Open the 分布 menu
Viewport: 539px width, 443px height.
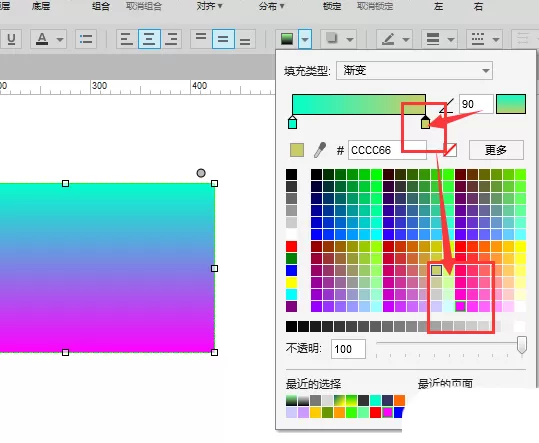click(272, 6)
